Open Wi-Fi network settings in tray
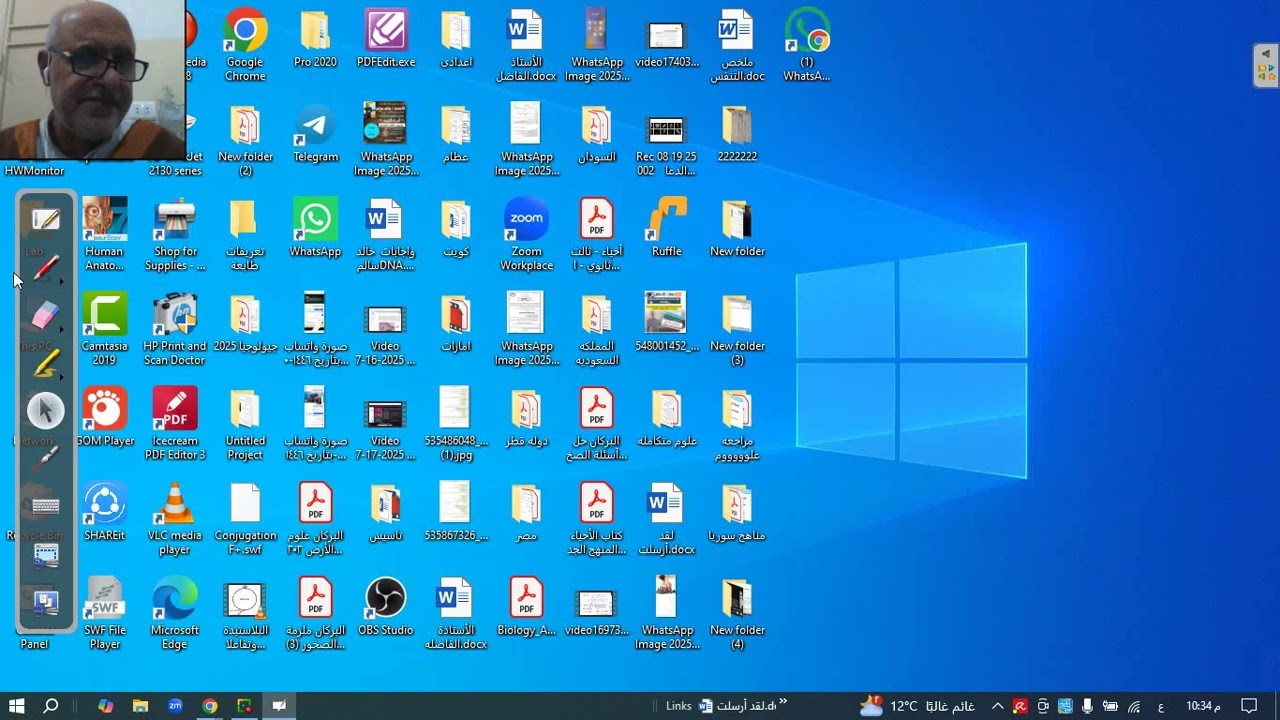Image resolution: width=1280 pixels, height=720 pixels. [1134, 706]
